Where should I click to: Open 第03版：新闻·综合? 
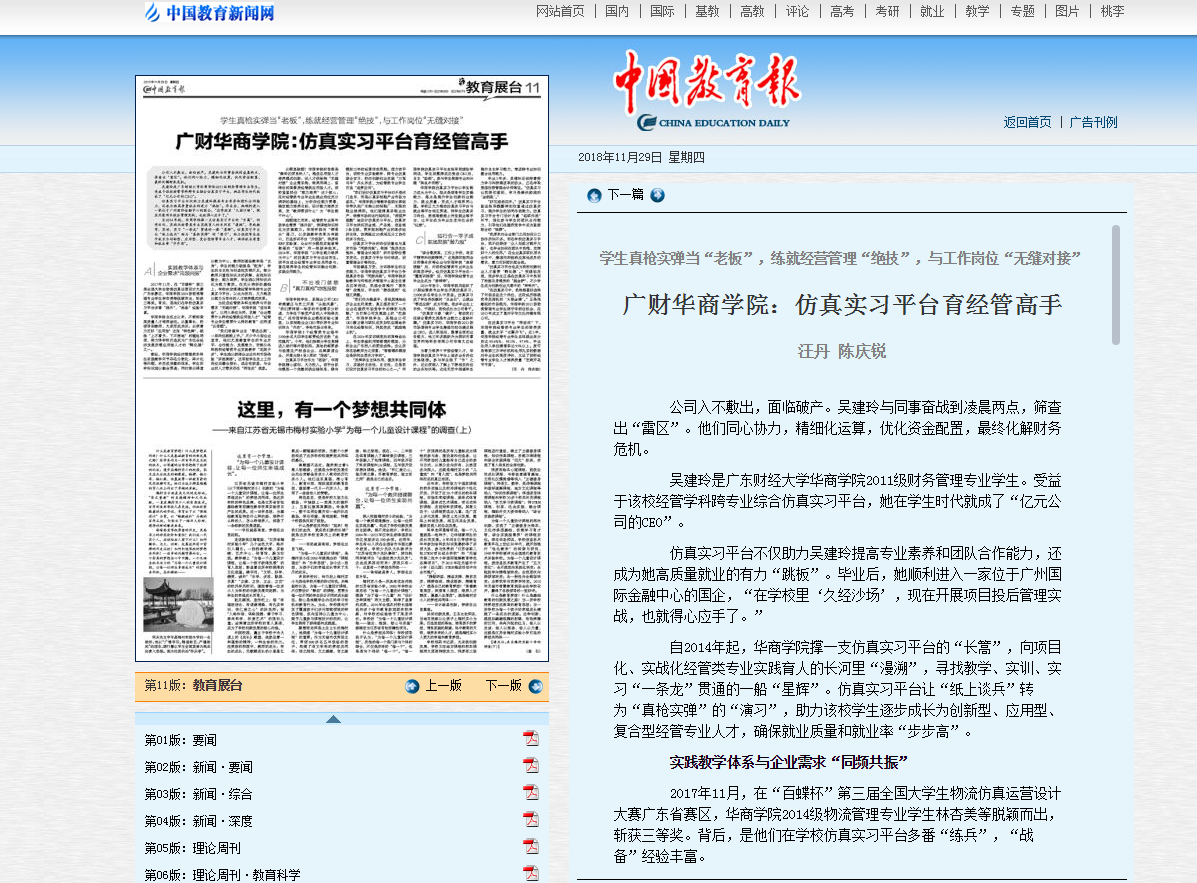(198, 794)
